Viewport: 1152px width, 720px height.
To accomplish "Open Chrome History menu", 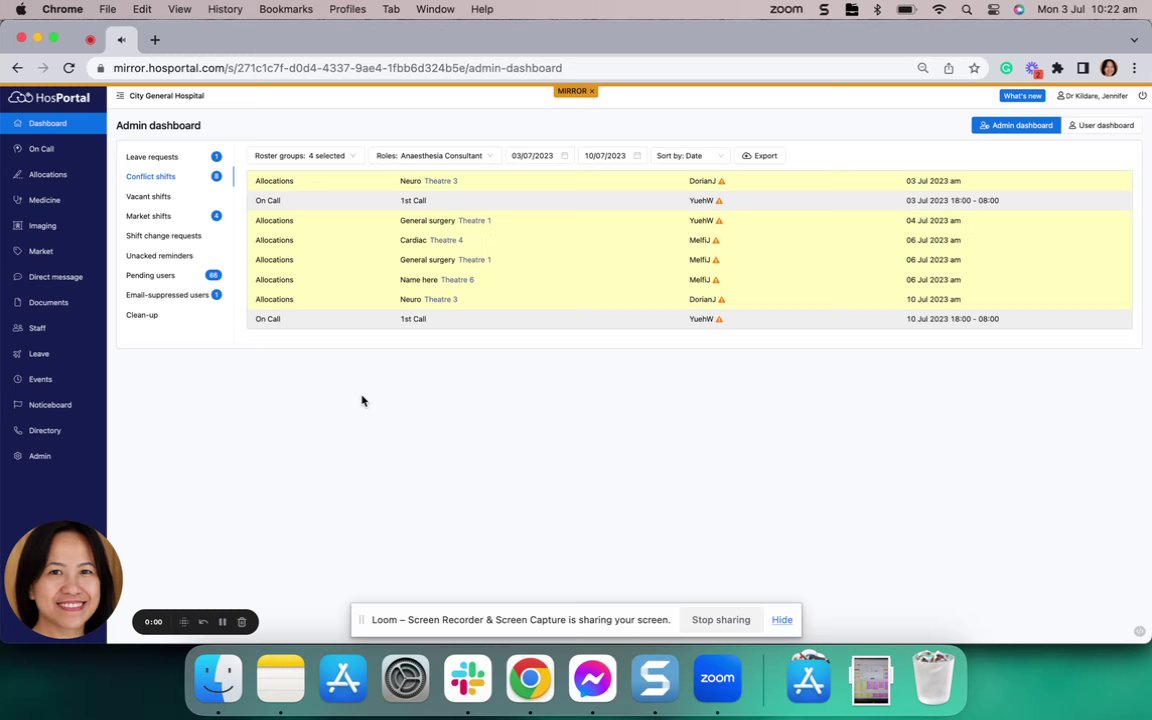I will pos(225,10).
